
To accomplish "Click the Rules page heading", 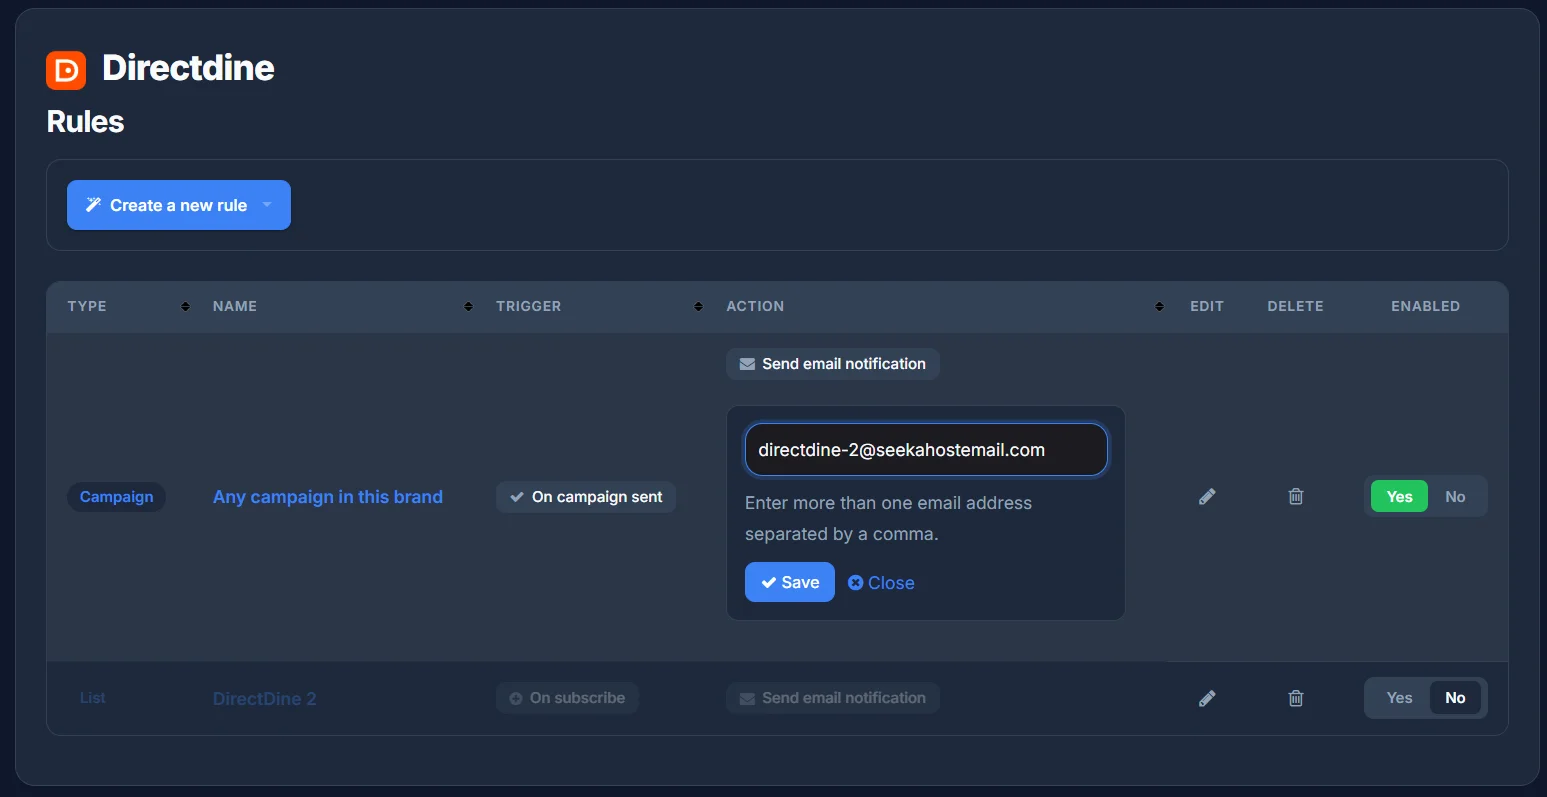I will 86,122.
